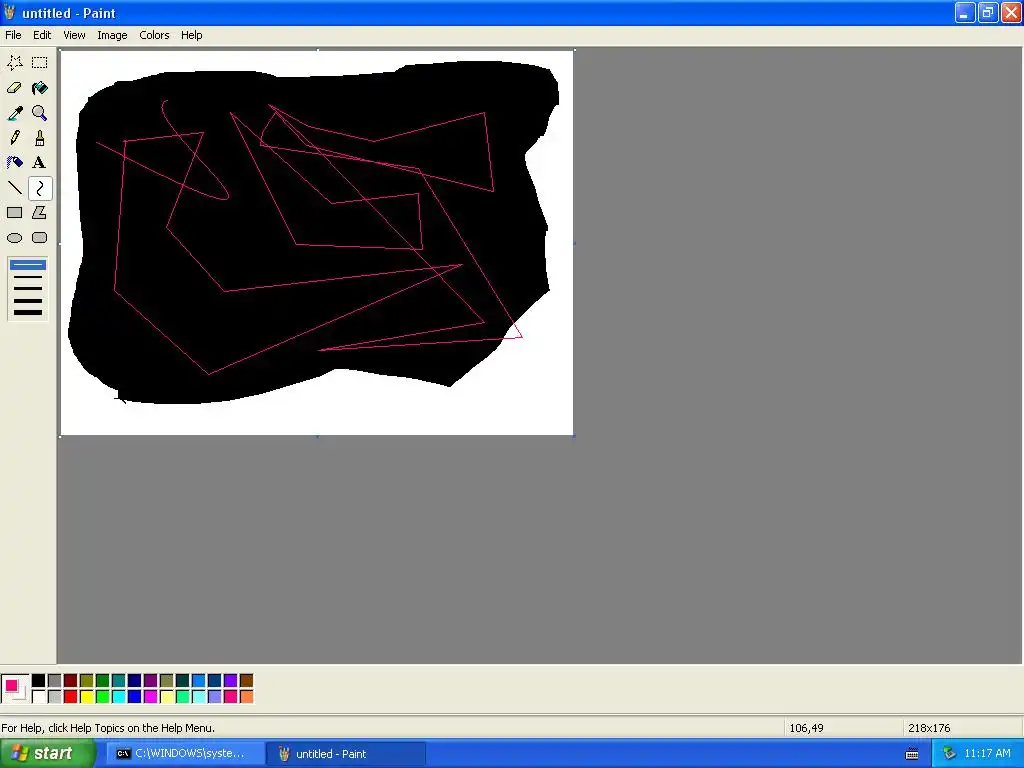Pick the Airbrush tool
This screenshot has width=1024, height=768.
coord(15,163)
